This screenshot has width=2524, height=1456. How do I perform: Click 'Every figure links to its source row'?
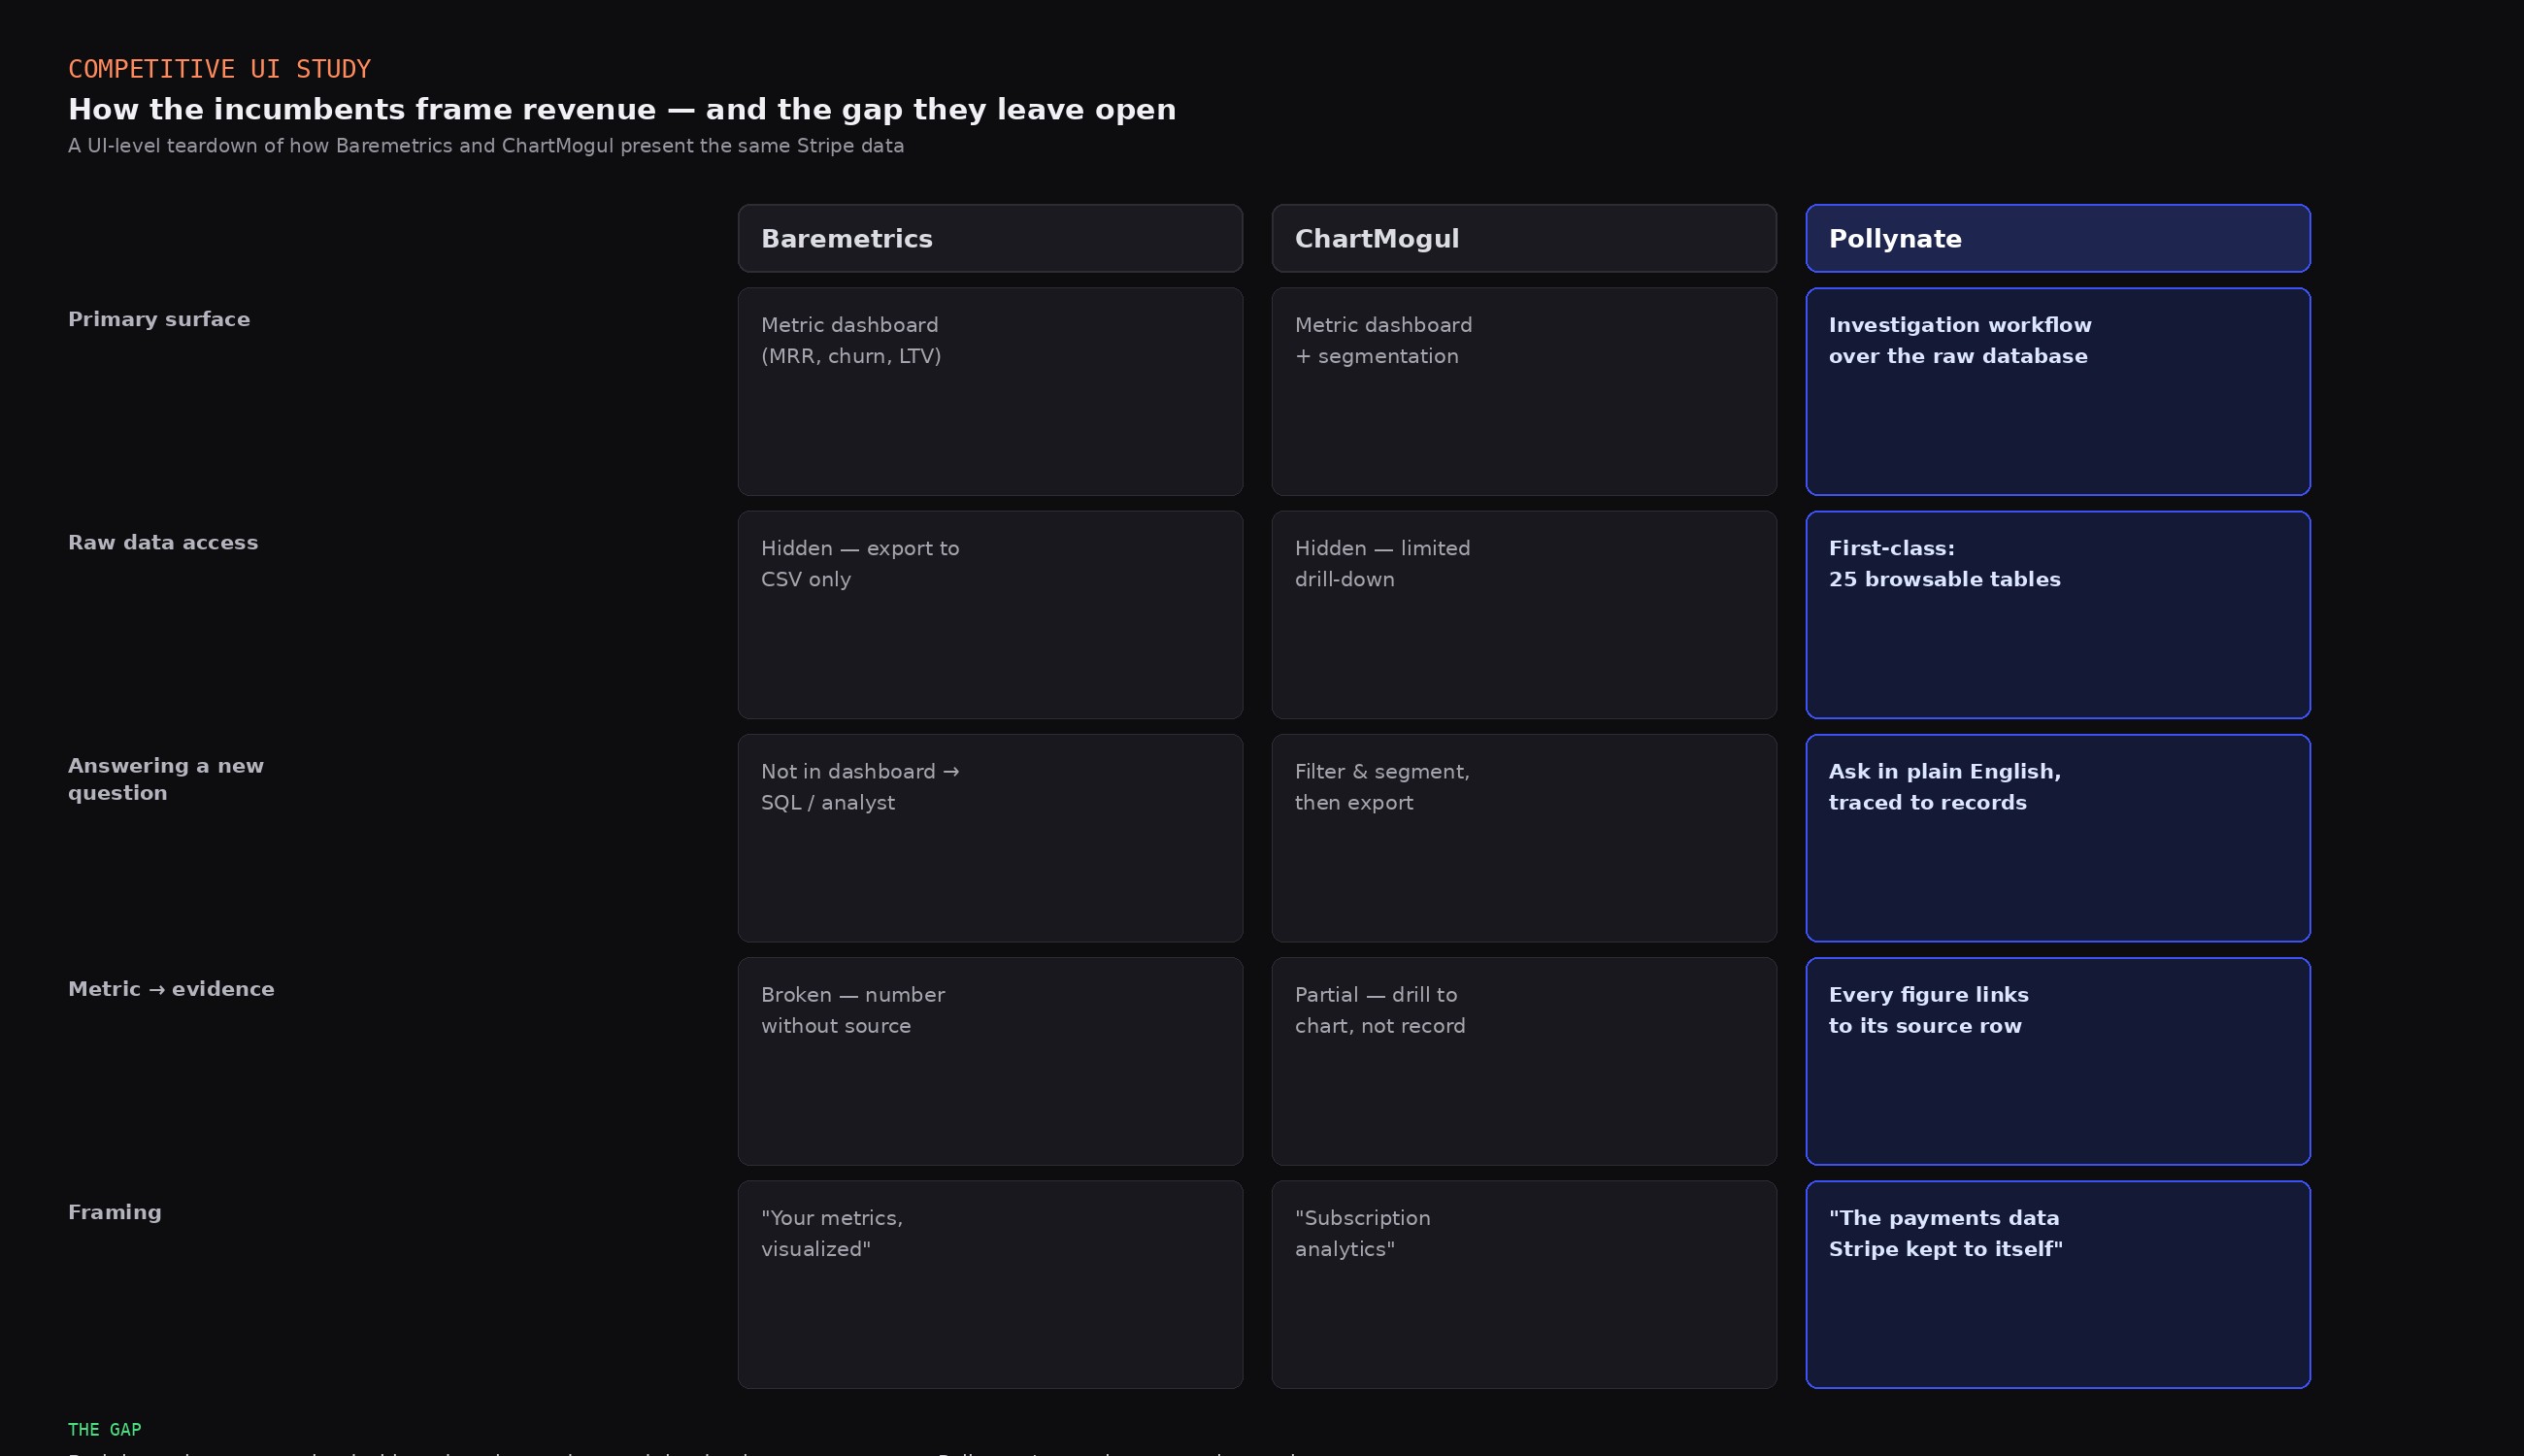(x=2058, y=1061)
